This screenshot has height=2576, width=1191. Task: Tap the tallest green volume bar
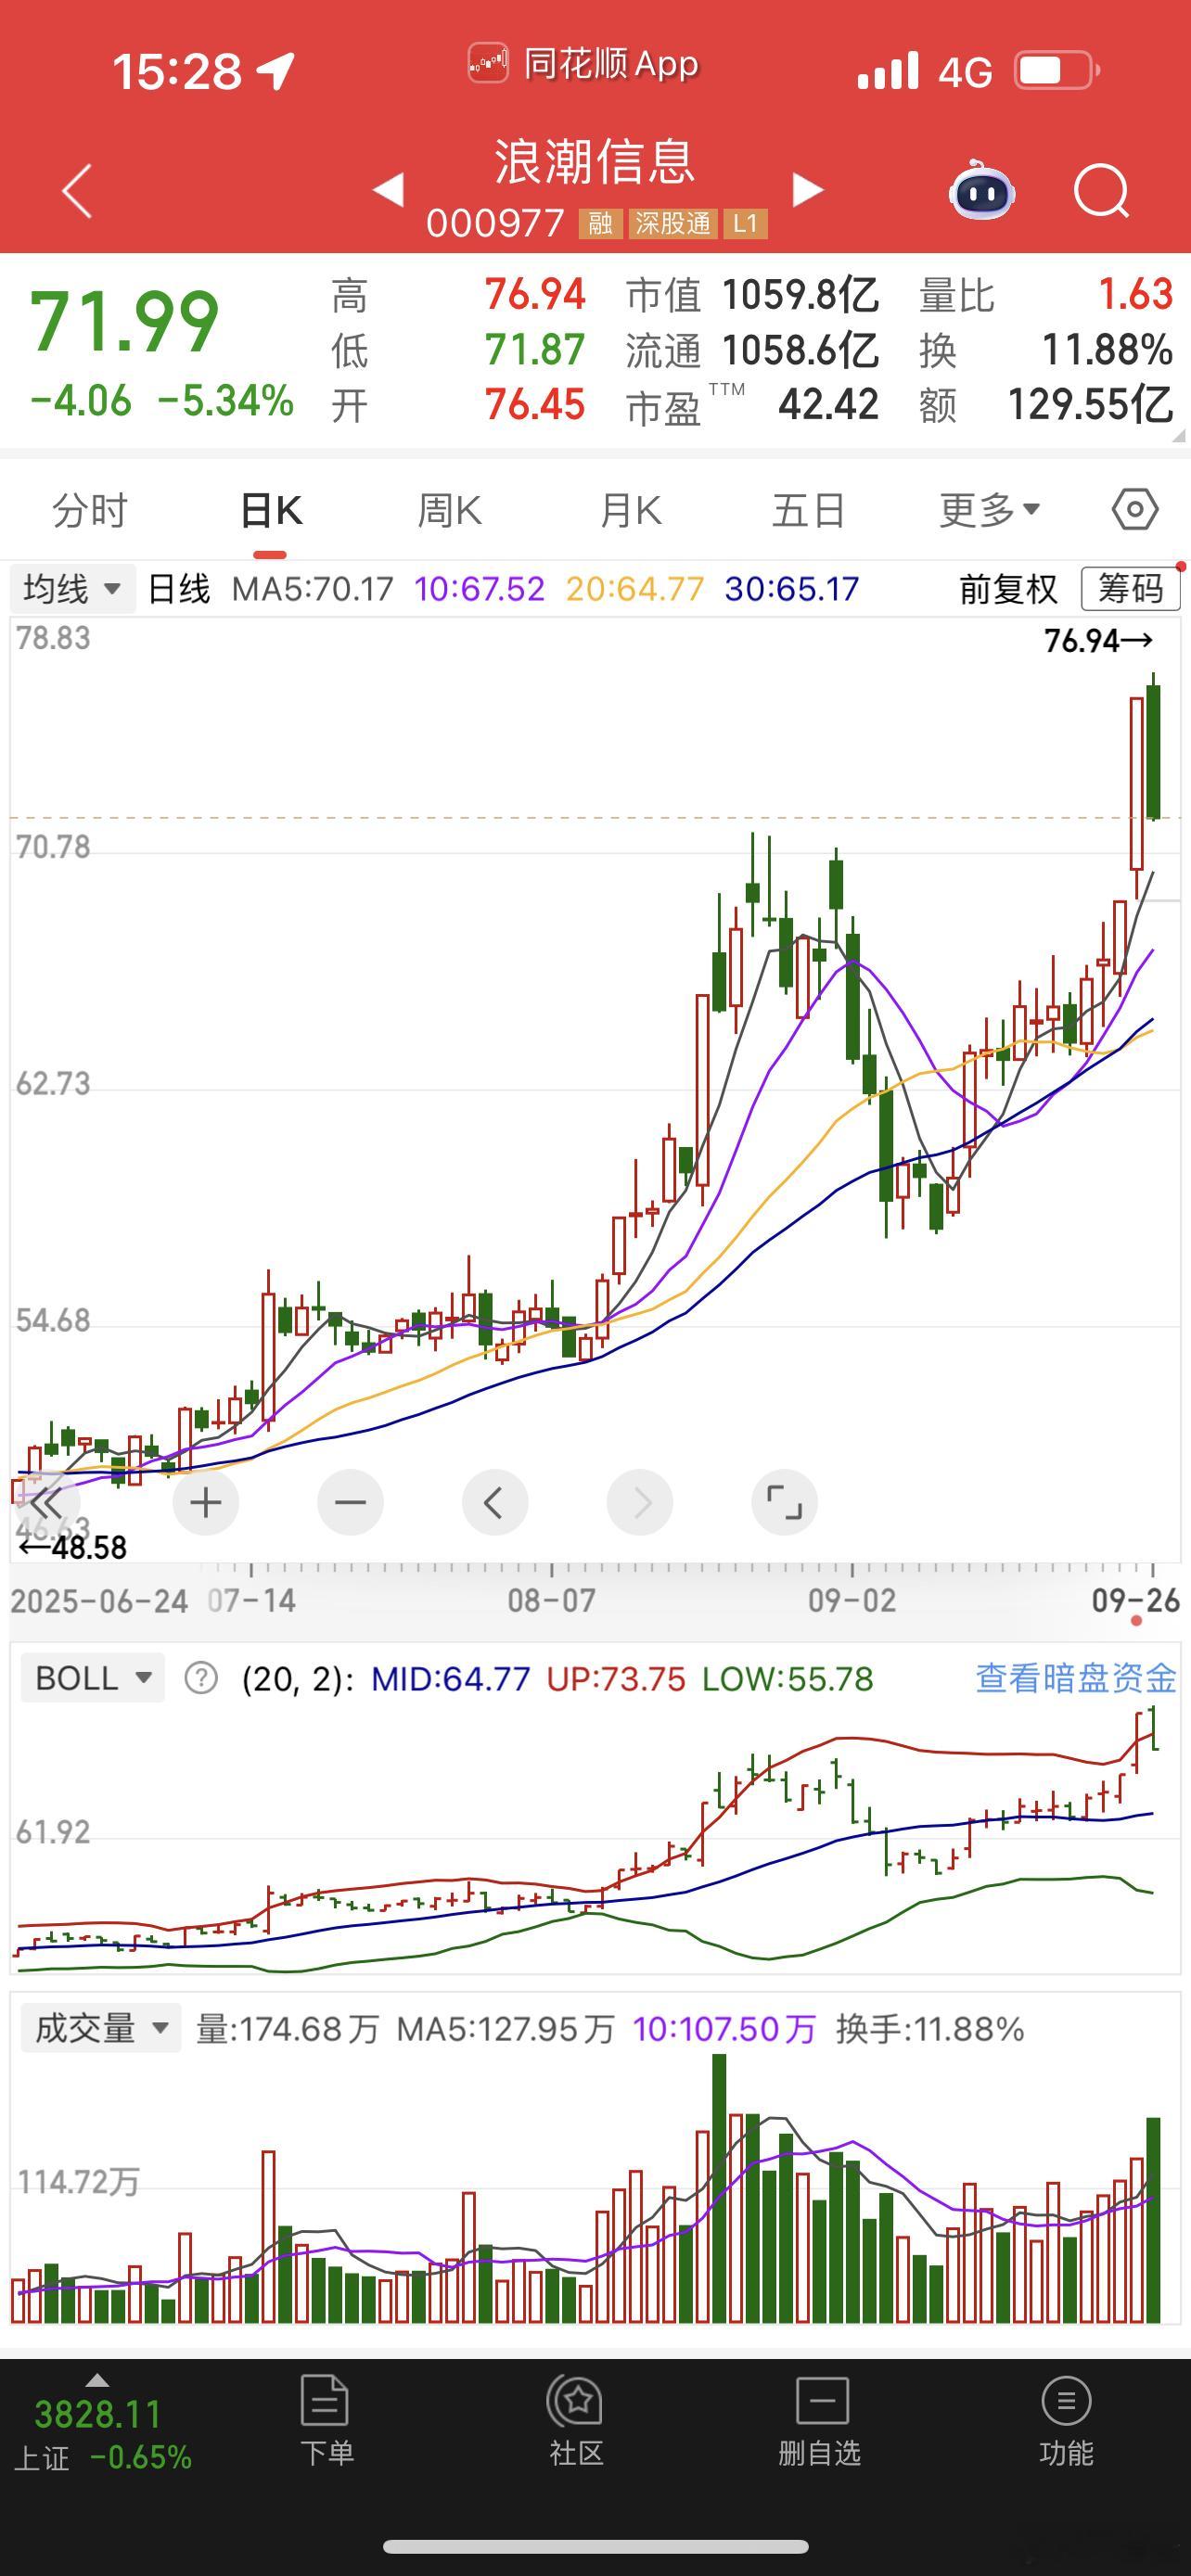719,2188
